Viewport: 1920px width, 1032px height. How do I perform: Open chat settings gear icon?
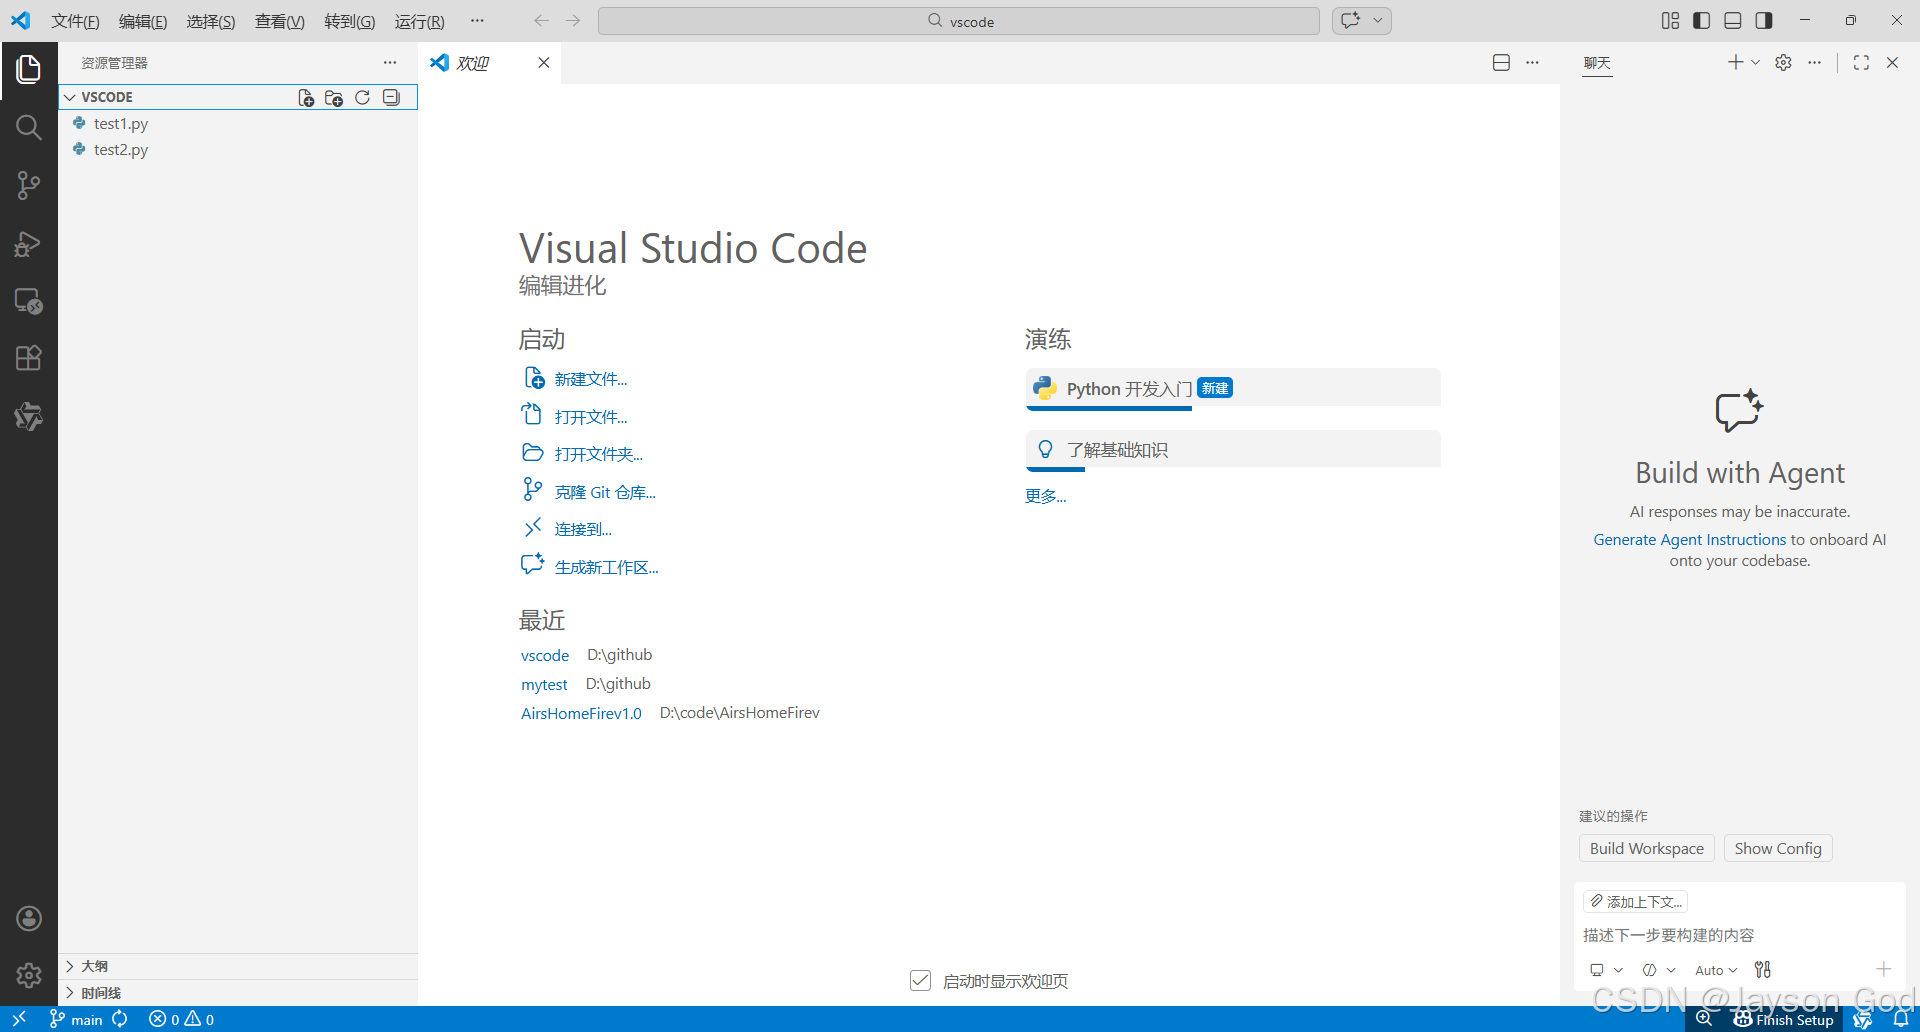1783,62
